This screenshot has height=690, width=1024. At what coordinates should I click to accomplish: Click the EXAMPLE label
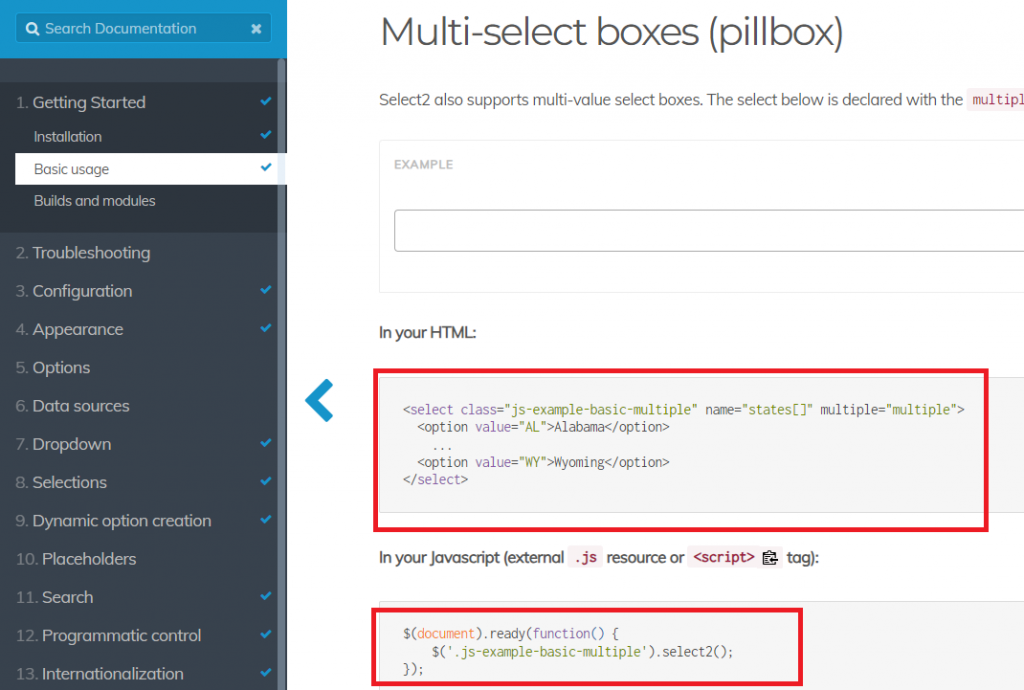coord(423,165)
